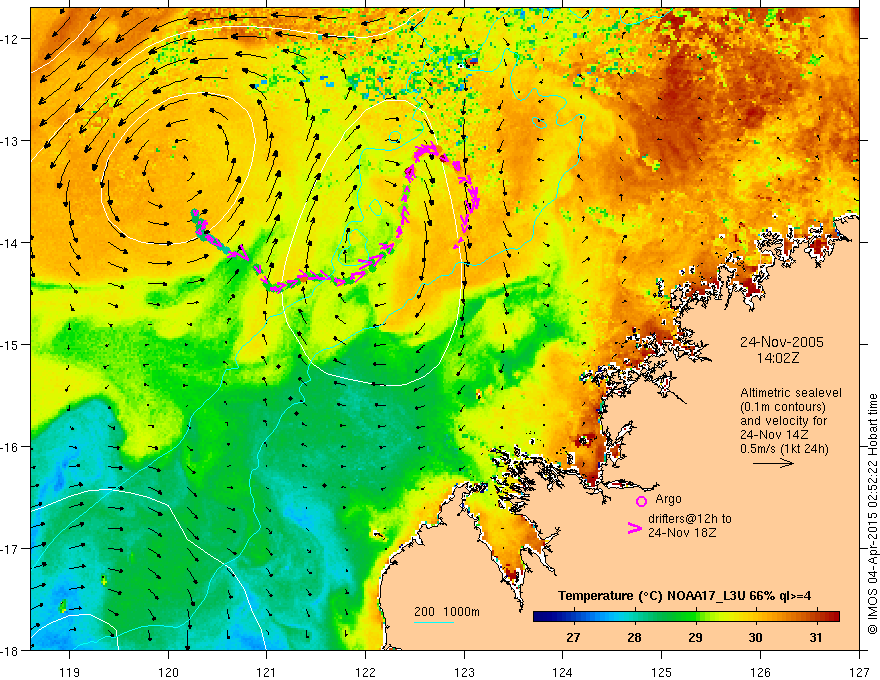Click the '0.5m/s (1kt 24h)' text
880x680 pixels.
(x=784, y=449)
